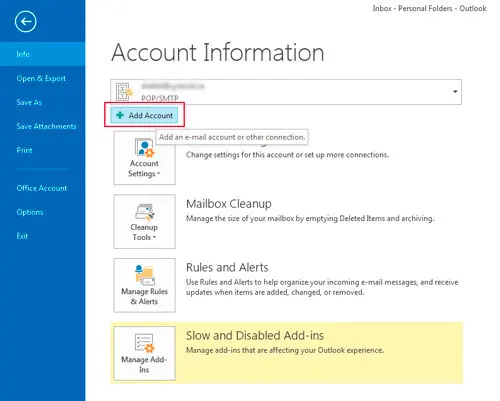Click the POP/SMTP account icon
The width and height of the screenshot is (500, 401).
click(124, 92)
